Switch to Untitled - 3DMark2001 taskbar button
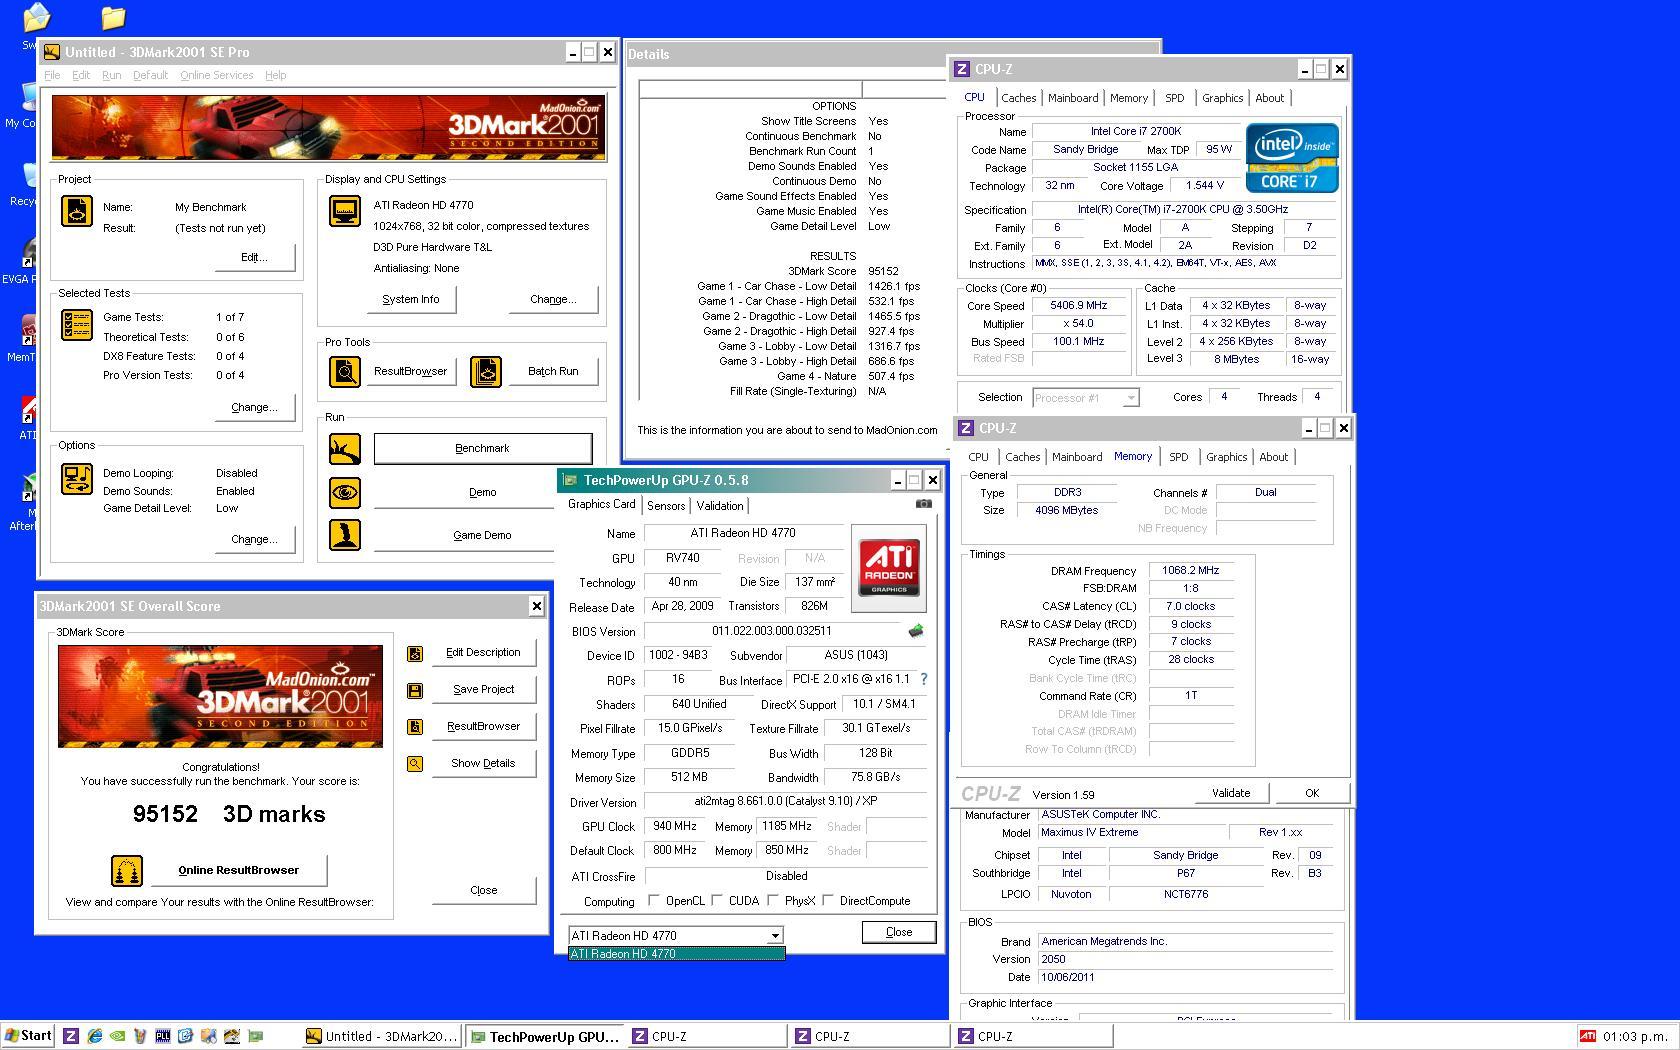 tap(382, 1037)
